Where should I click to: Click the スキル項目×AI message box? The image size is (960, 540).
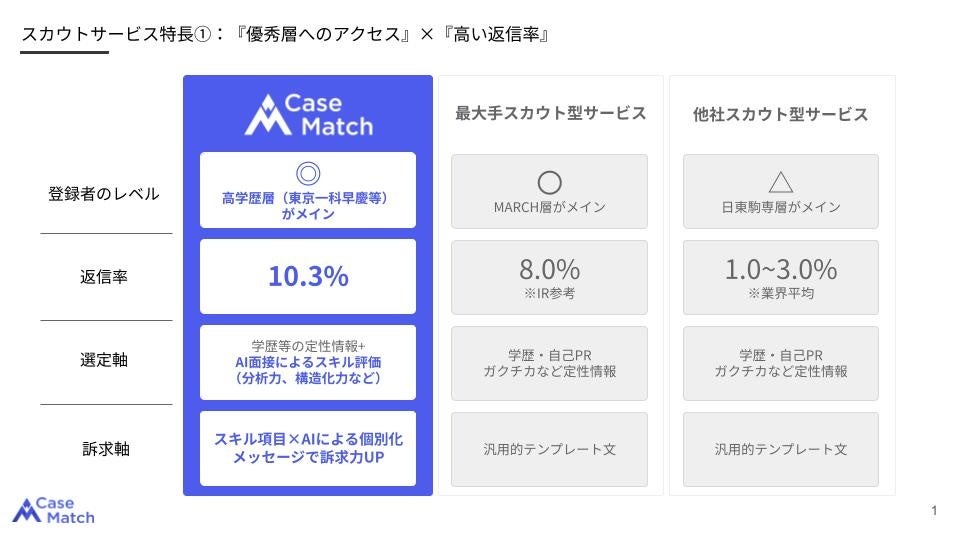tap(308, 449)
